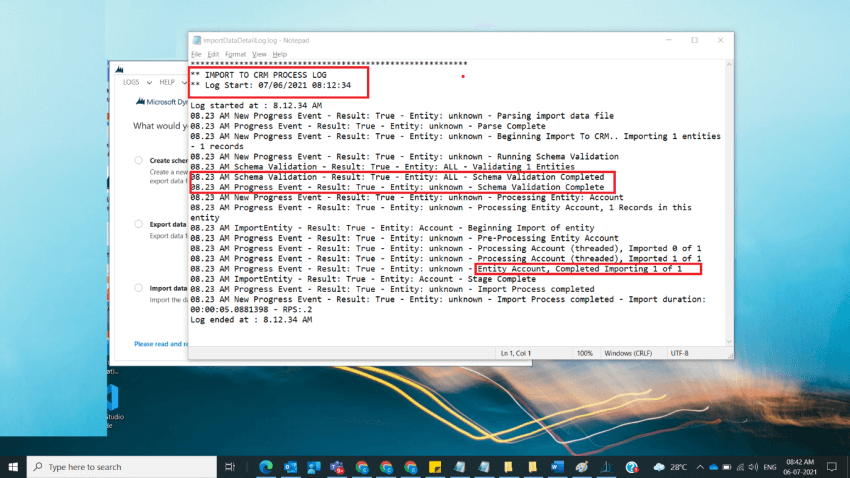Click the IMPORT TO CRM PROCESS LOG line
The height and width of the screenshot is (478, 850).
[x=259, y=75]
